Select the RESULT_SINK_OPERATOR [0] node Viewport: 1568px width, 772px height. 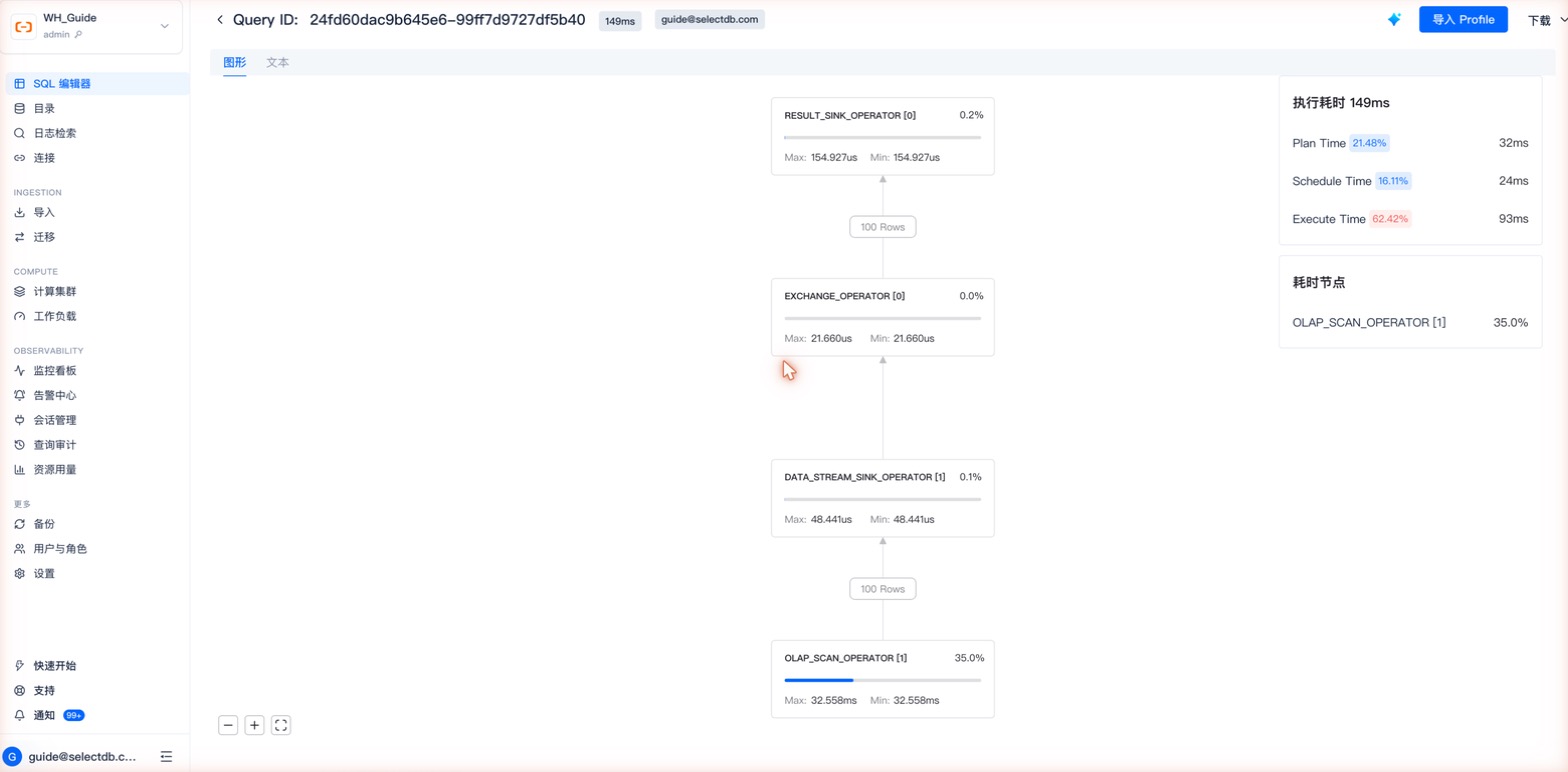883,136
